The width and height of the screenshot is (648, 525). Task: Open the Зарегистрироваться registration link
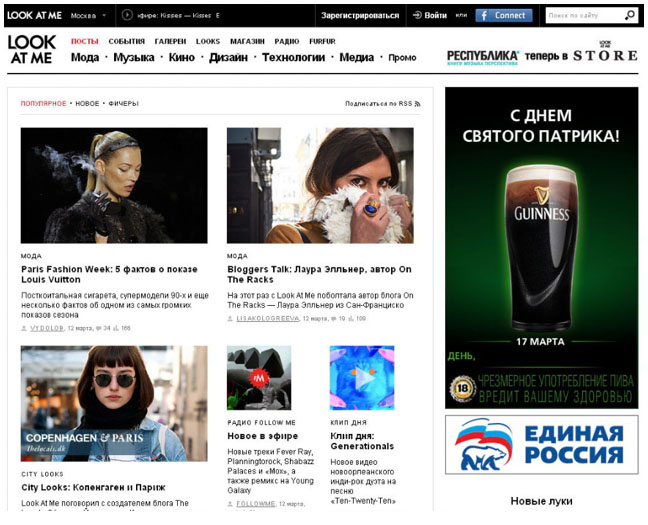click(359, 16)
